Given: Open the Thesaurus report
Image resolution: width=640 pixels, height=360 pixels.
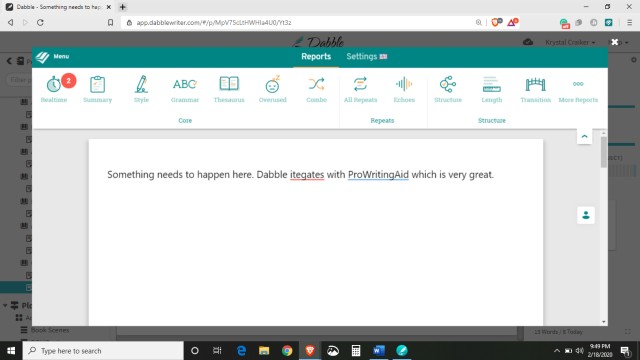Looking at the screenshot, I should click(229, 89).
